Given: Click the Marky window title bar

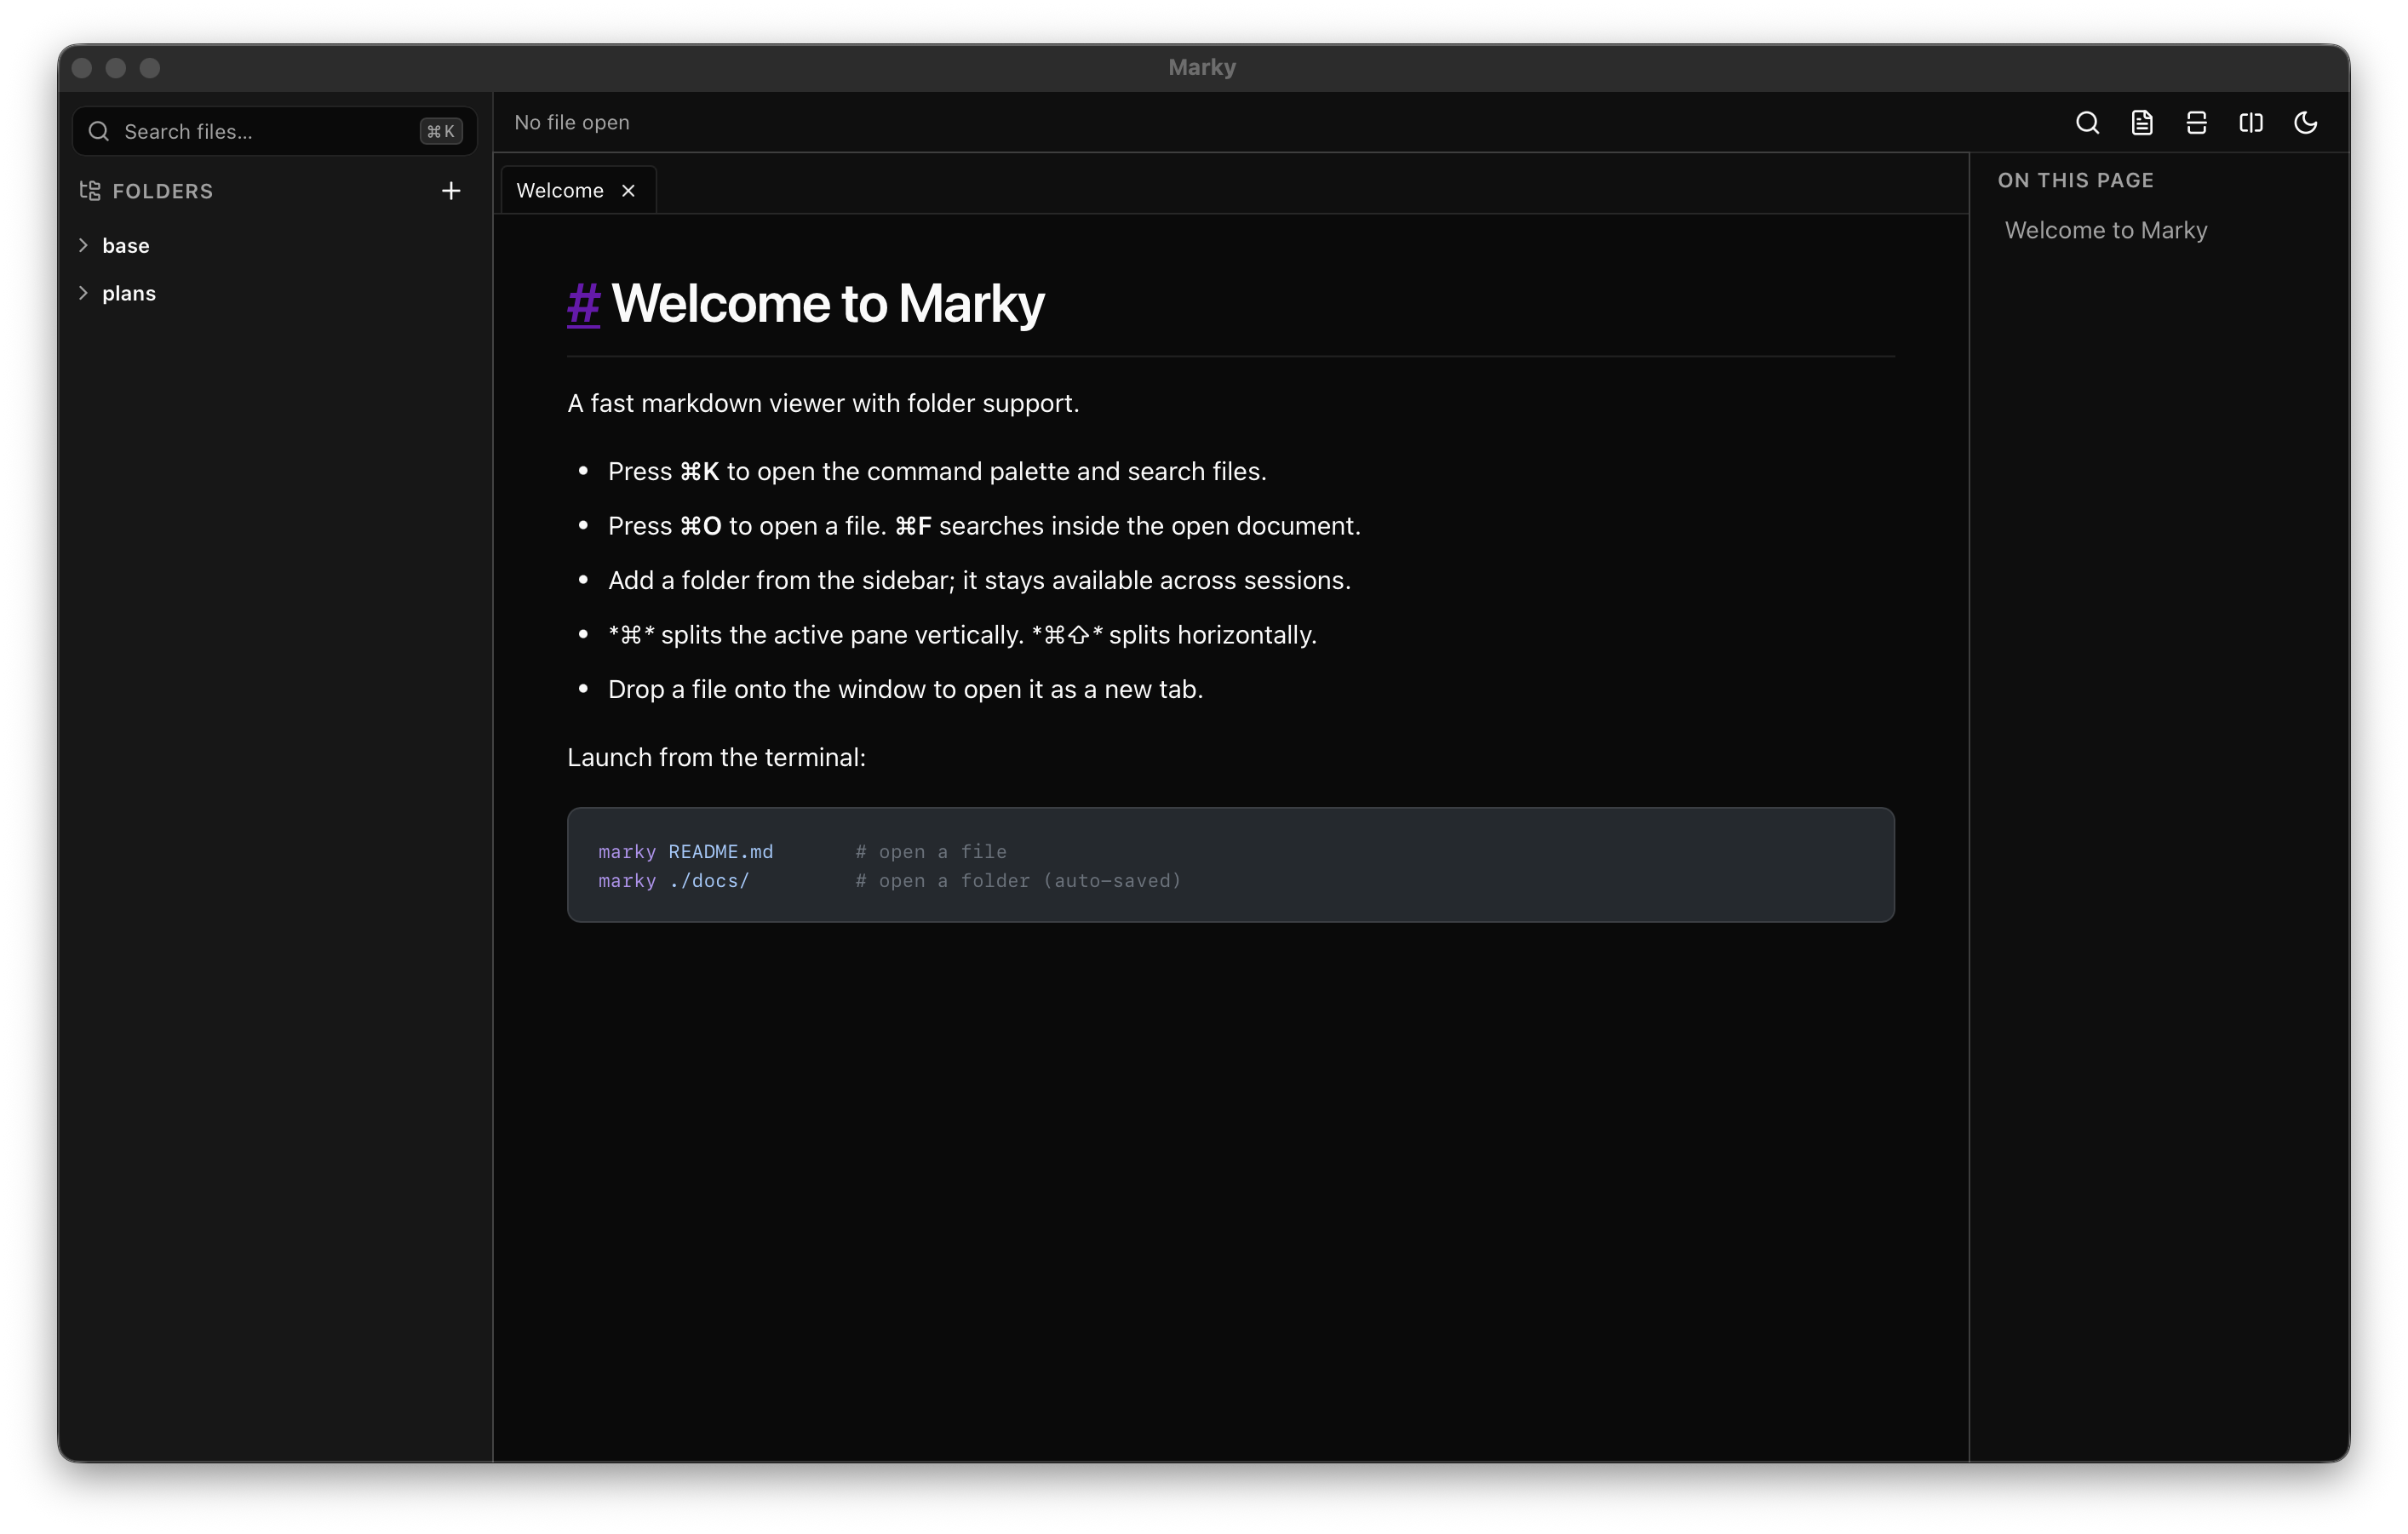Looking at the screenshot, I should coord(1202,67).
